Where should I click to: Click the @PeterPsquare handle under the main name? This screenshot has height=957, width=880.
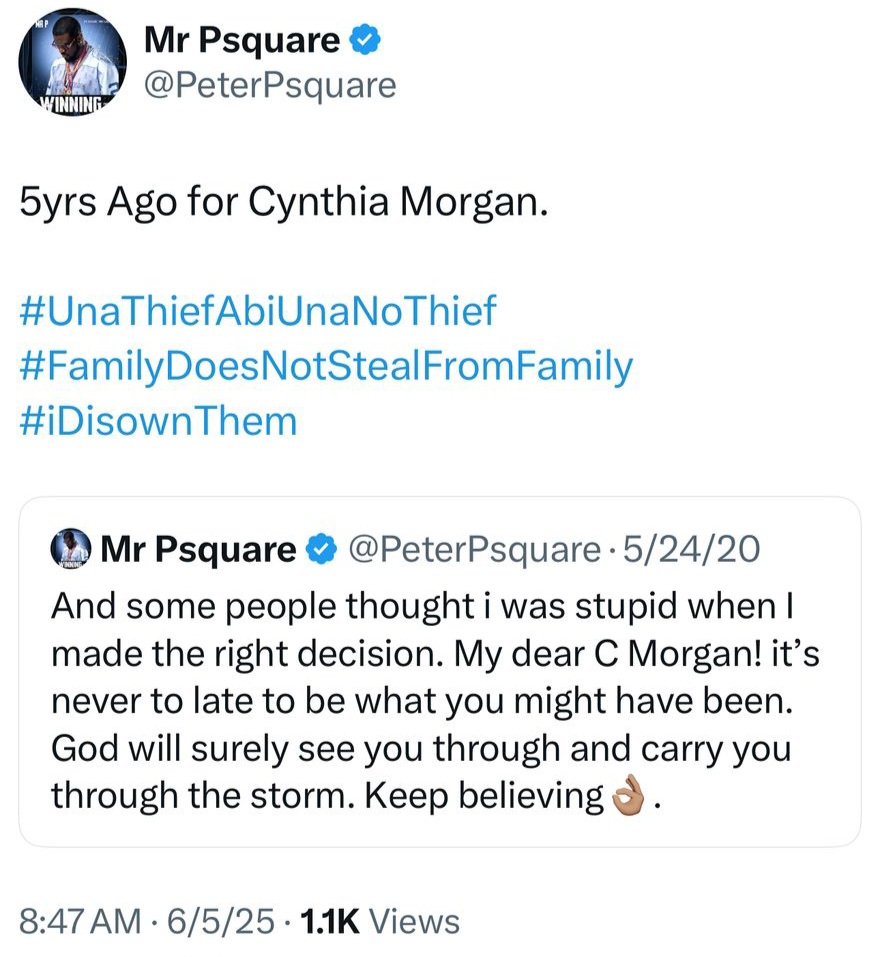(270, 85)
